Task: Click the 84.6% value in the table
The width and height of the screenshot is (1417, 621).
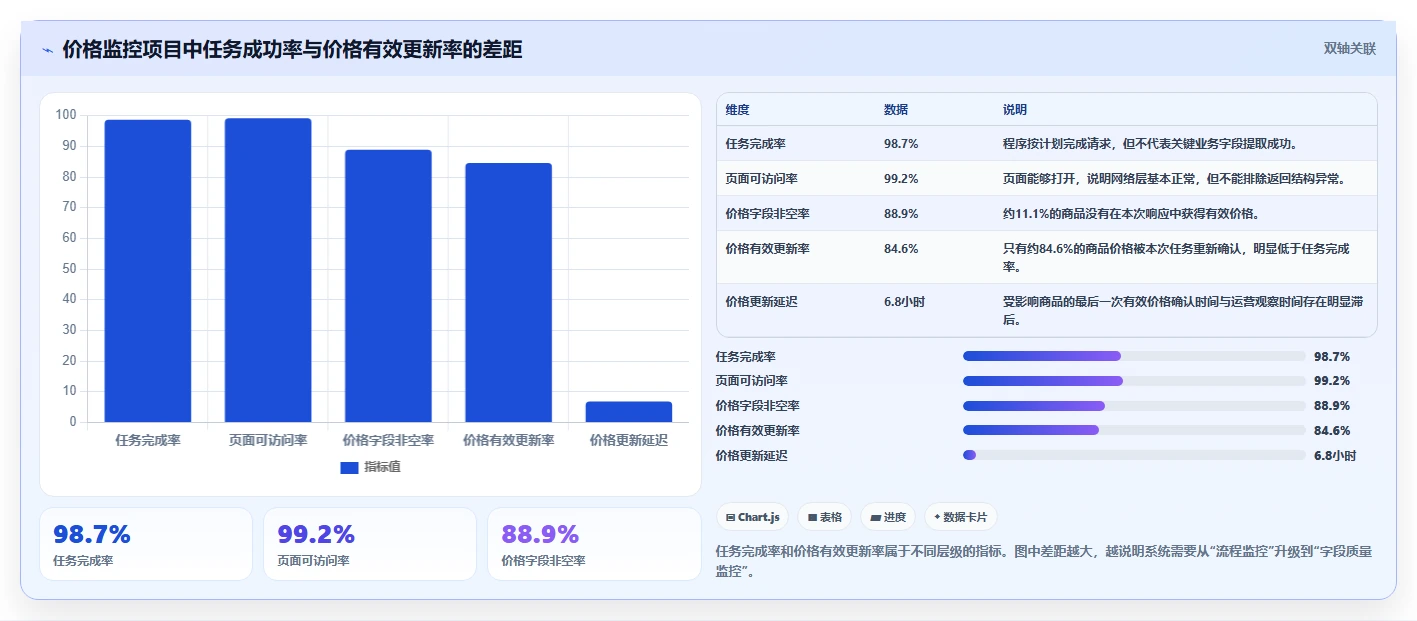Action: [901, 249]
